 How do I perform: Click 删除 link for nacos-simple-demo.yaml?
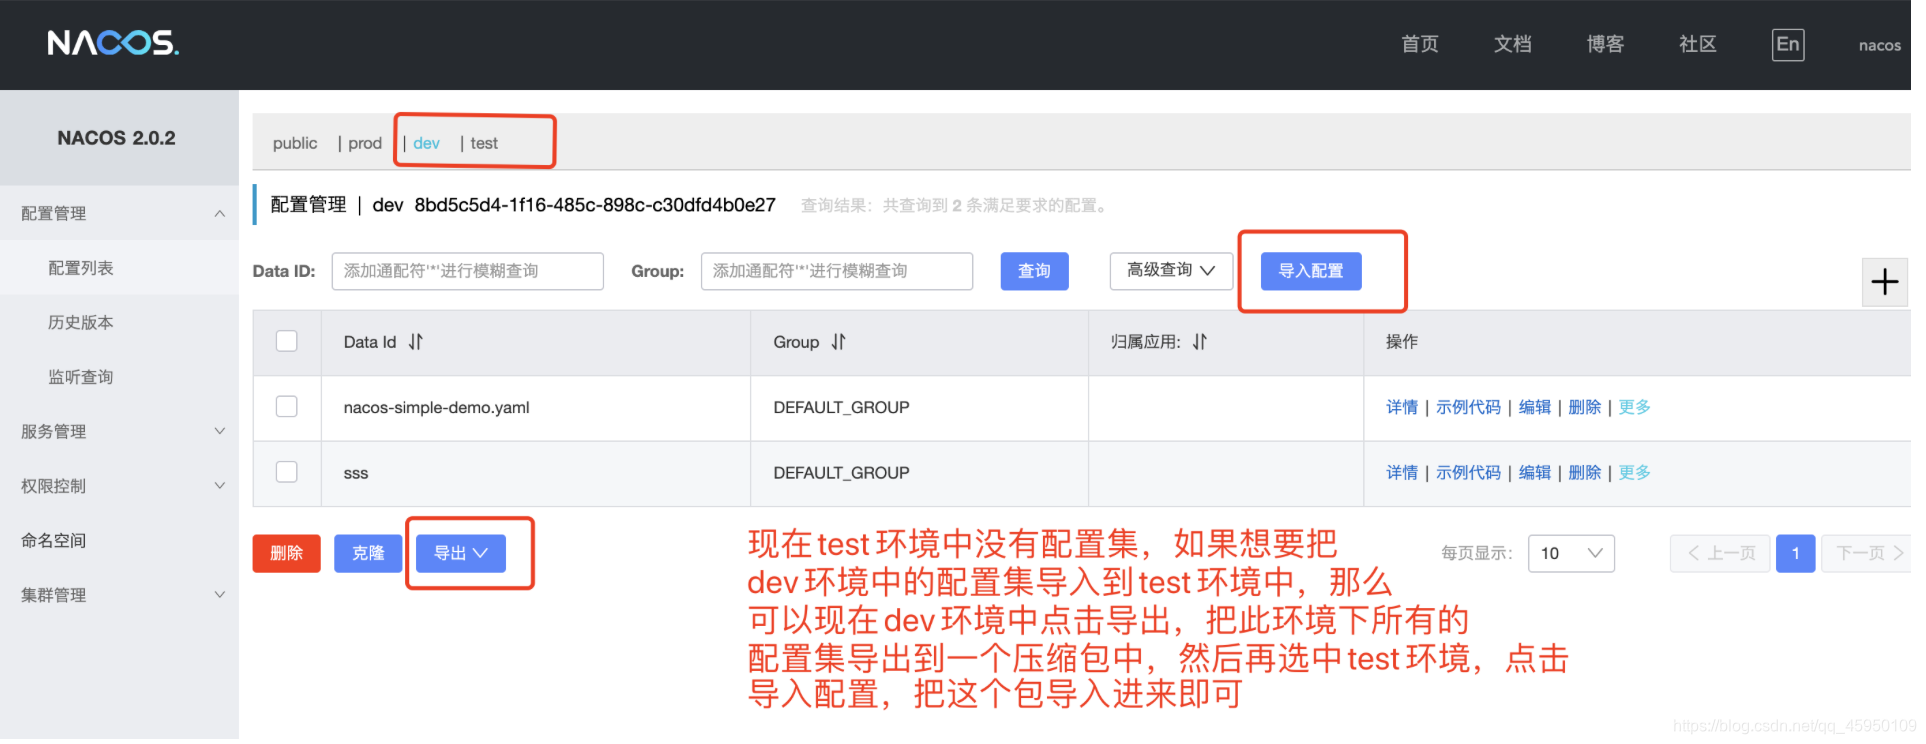click(1585, 407)
